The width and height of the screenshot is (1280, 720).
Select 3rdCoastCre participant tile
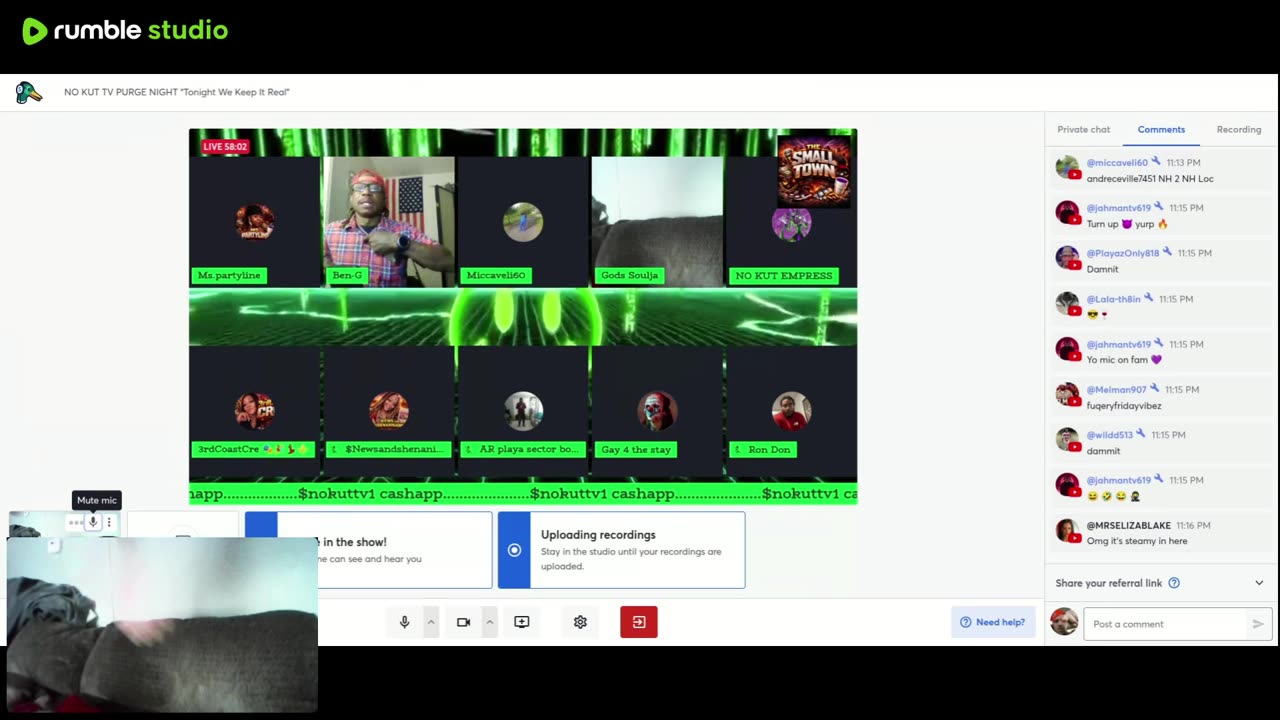click(x=255, y=410)
